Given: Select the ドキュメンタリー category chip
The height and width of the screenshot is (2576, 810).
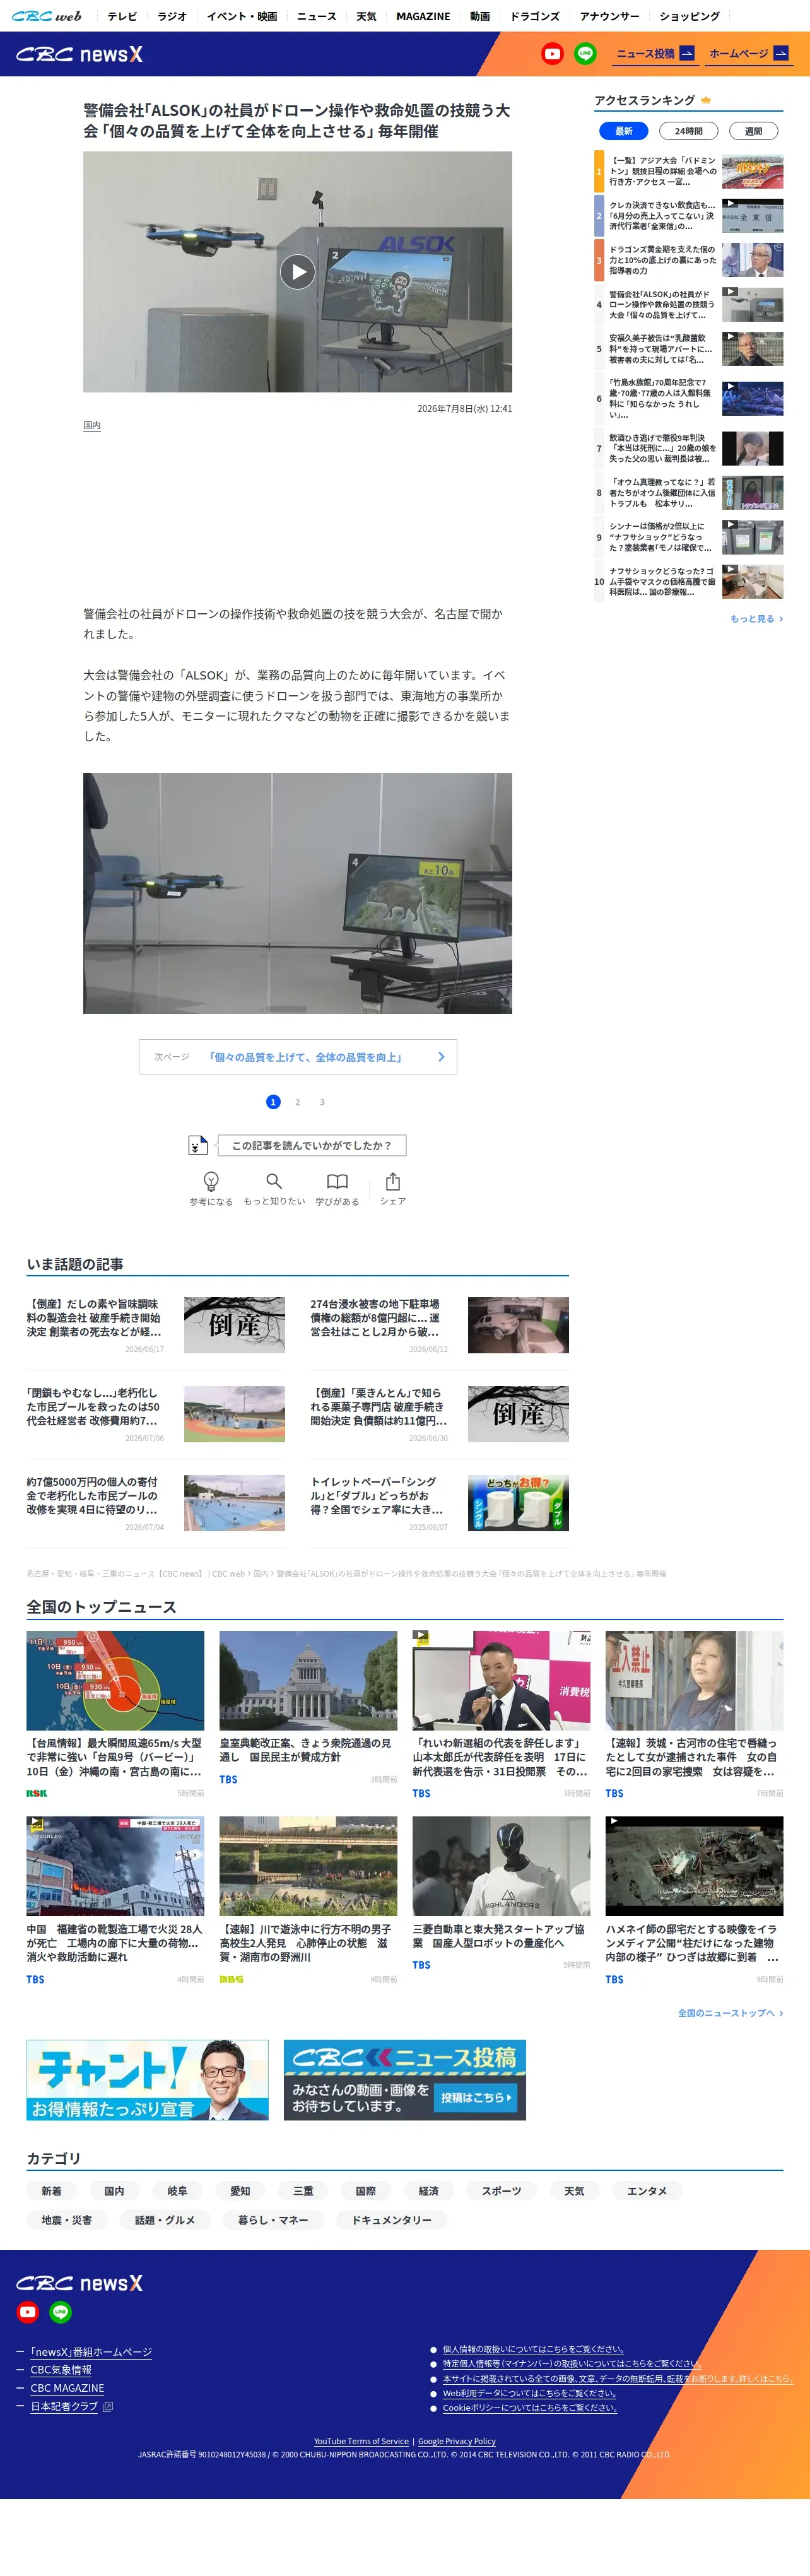Looking at the screenshot, I should [391, 2220].
